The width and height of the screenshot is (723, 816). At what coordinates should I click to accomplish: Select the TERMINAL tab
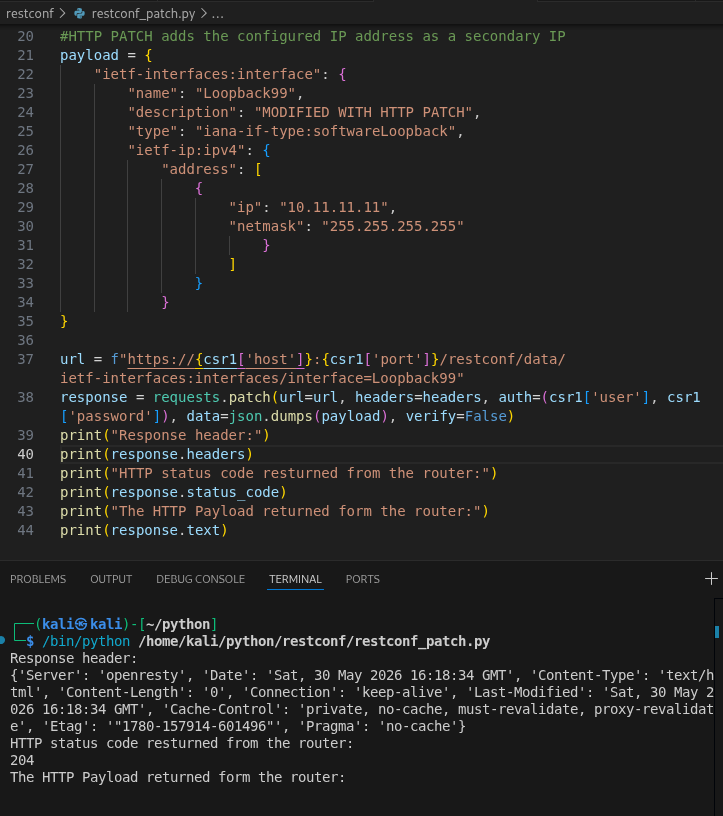tap(295, 579)
